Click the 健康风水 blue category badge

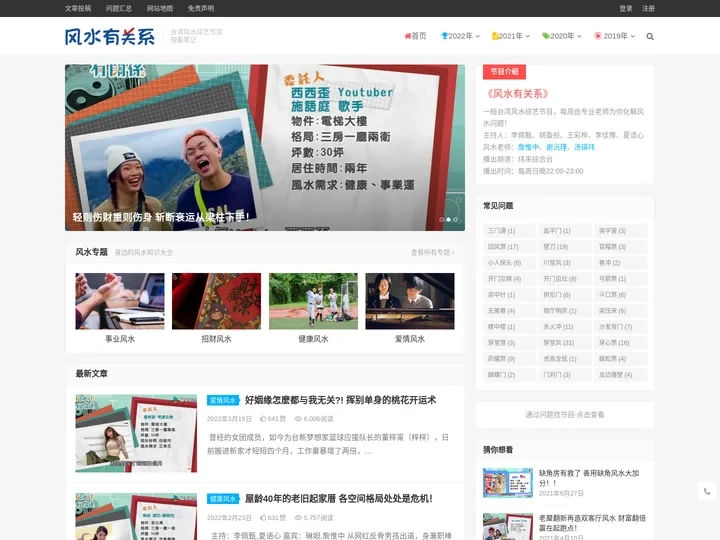click(x=223, y=499)
